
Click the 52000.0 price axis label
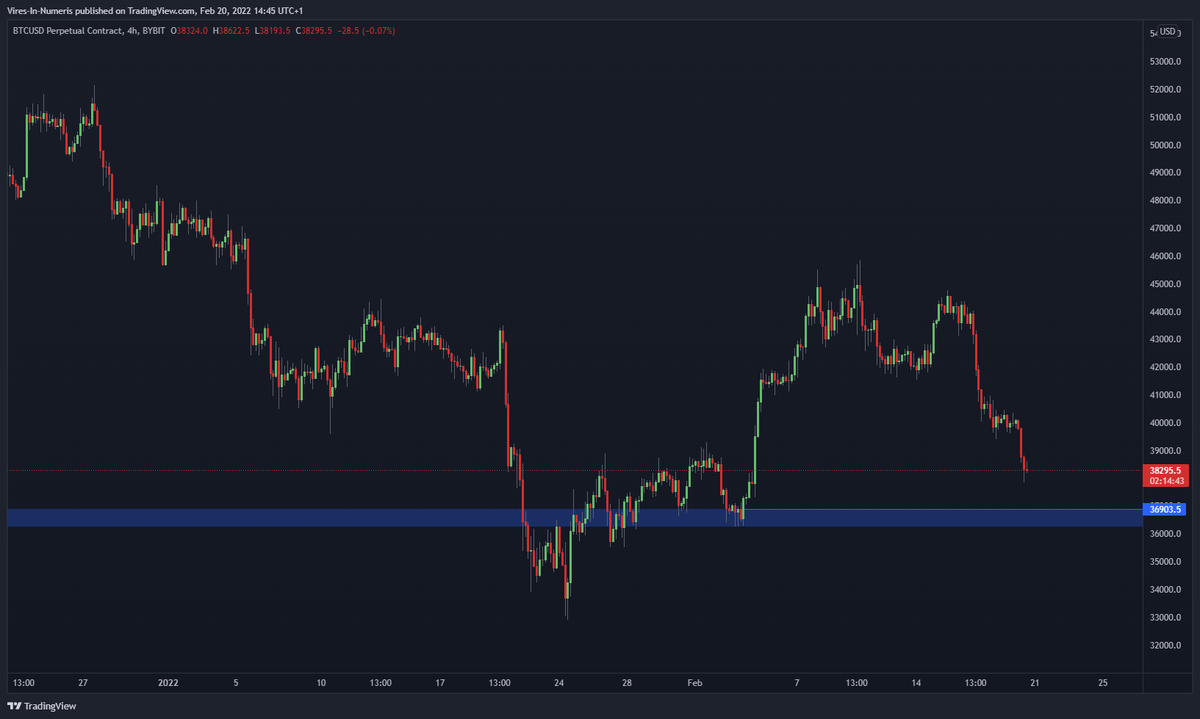pos(1165,90)
